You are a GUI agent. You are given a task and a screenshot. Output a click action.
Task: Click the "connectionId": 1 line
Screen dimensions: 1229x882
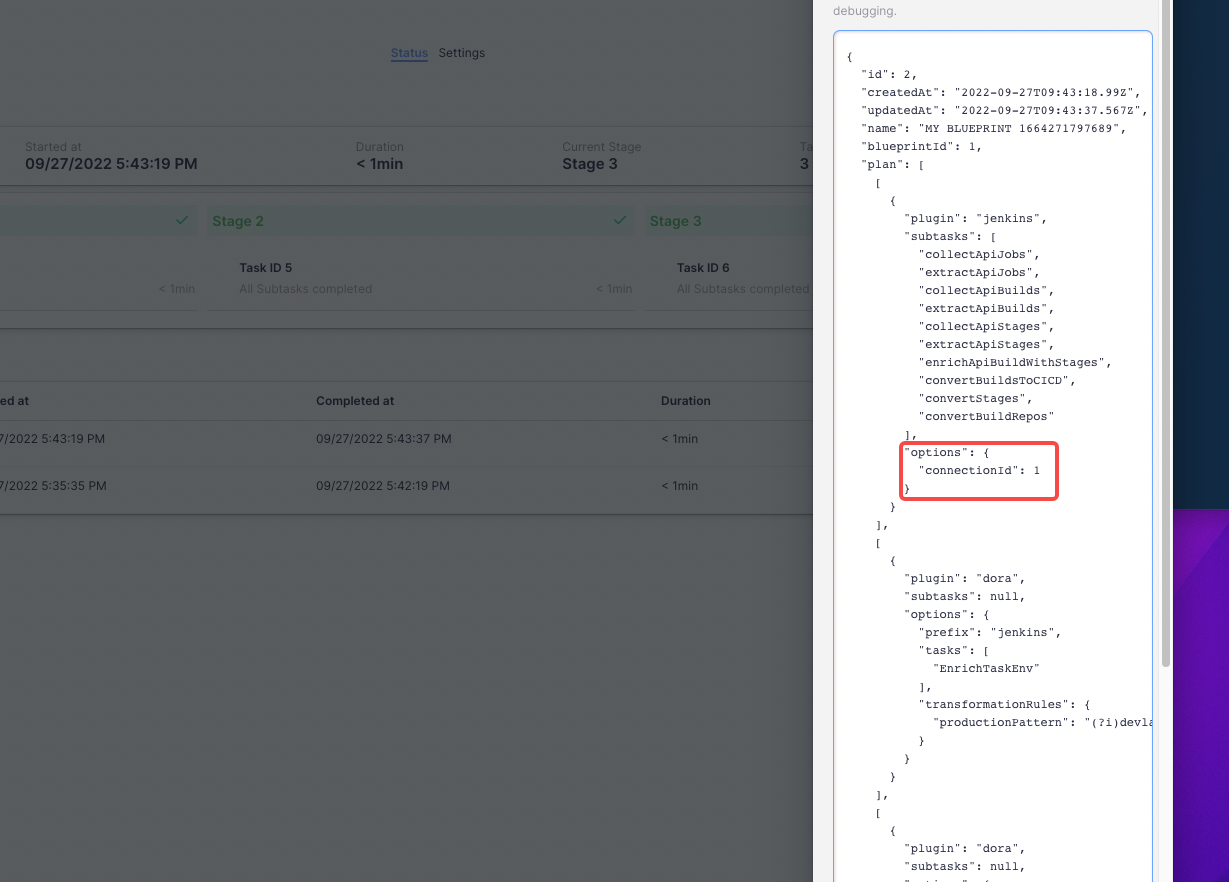point(979,470)
